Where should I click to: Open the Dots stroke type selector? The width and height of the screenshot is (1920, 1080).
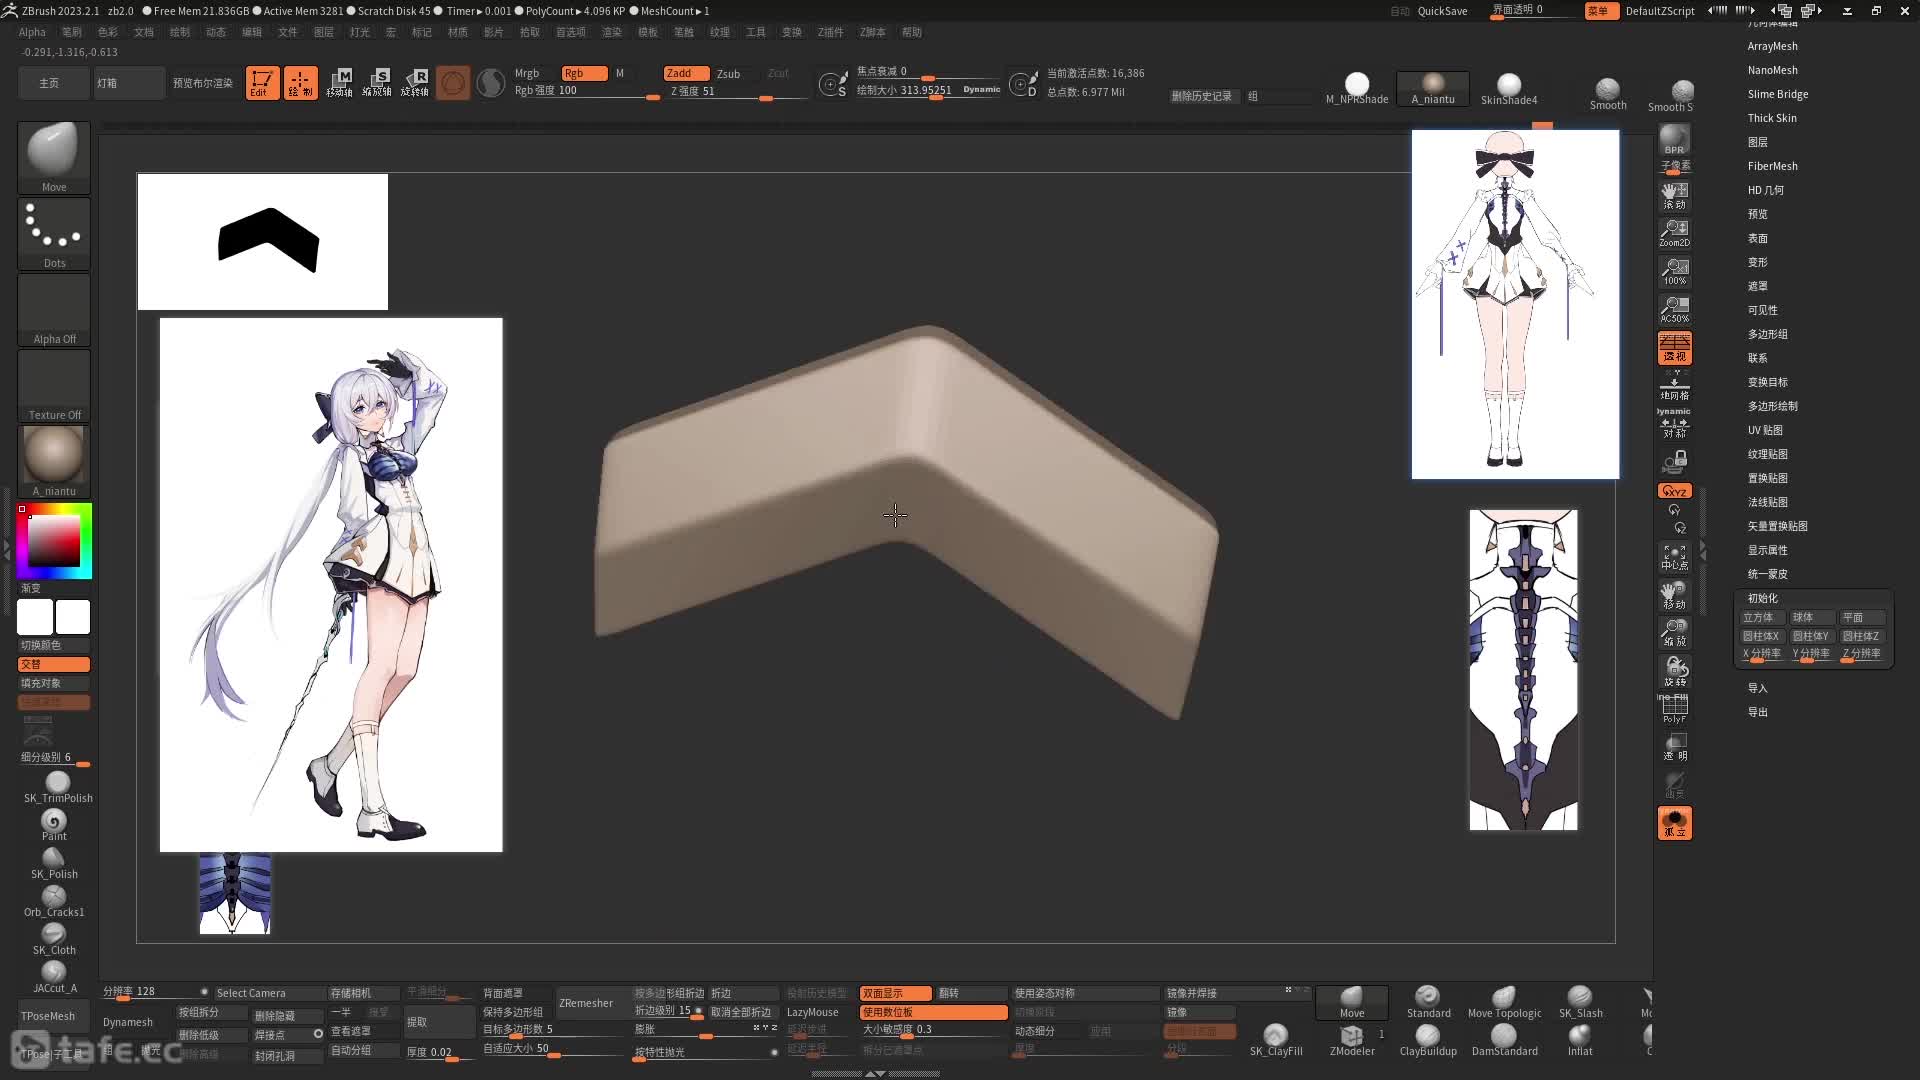point(54,233)
